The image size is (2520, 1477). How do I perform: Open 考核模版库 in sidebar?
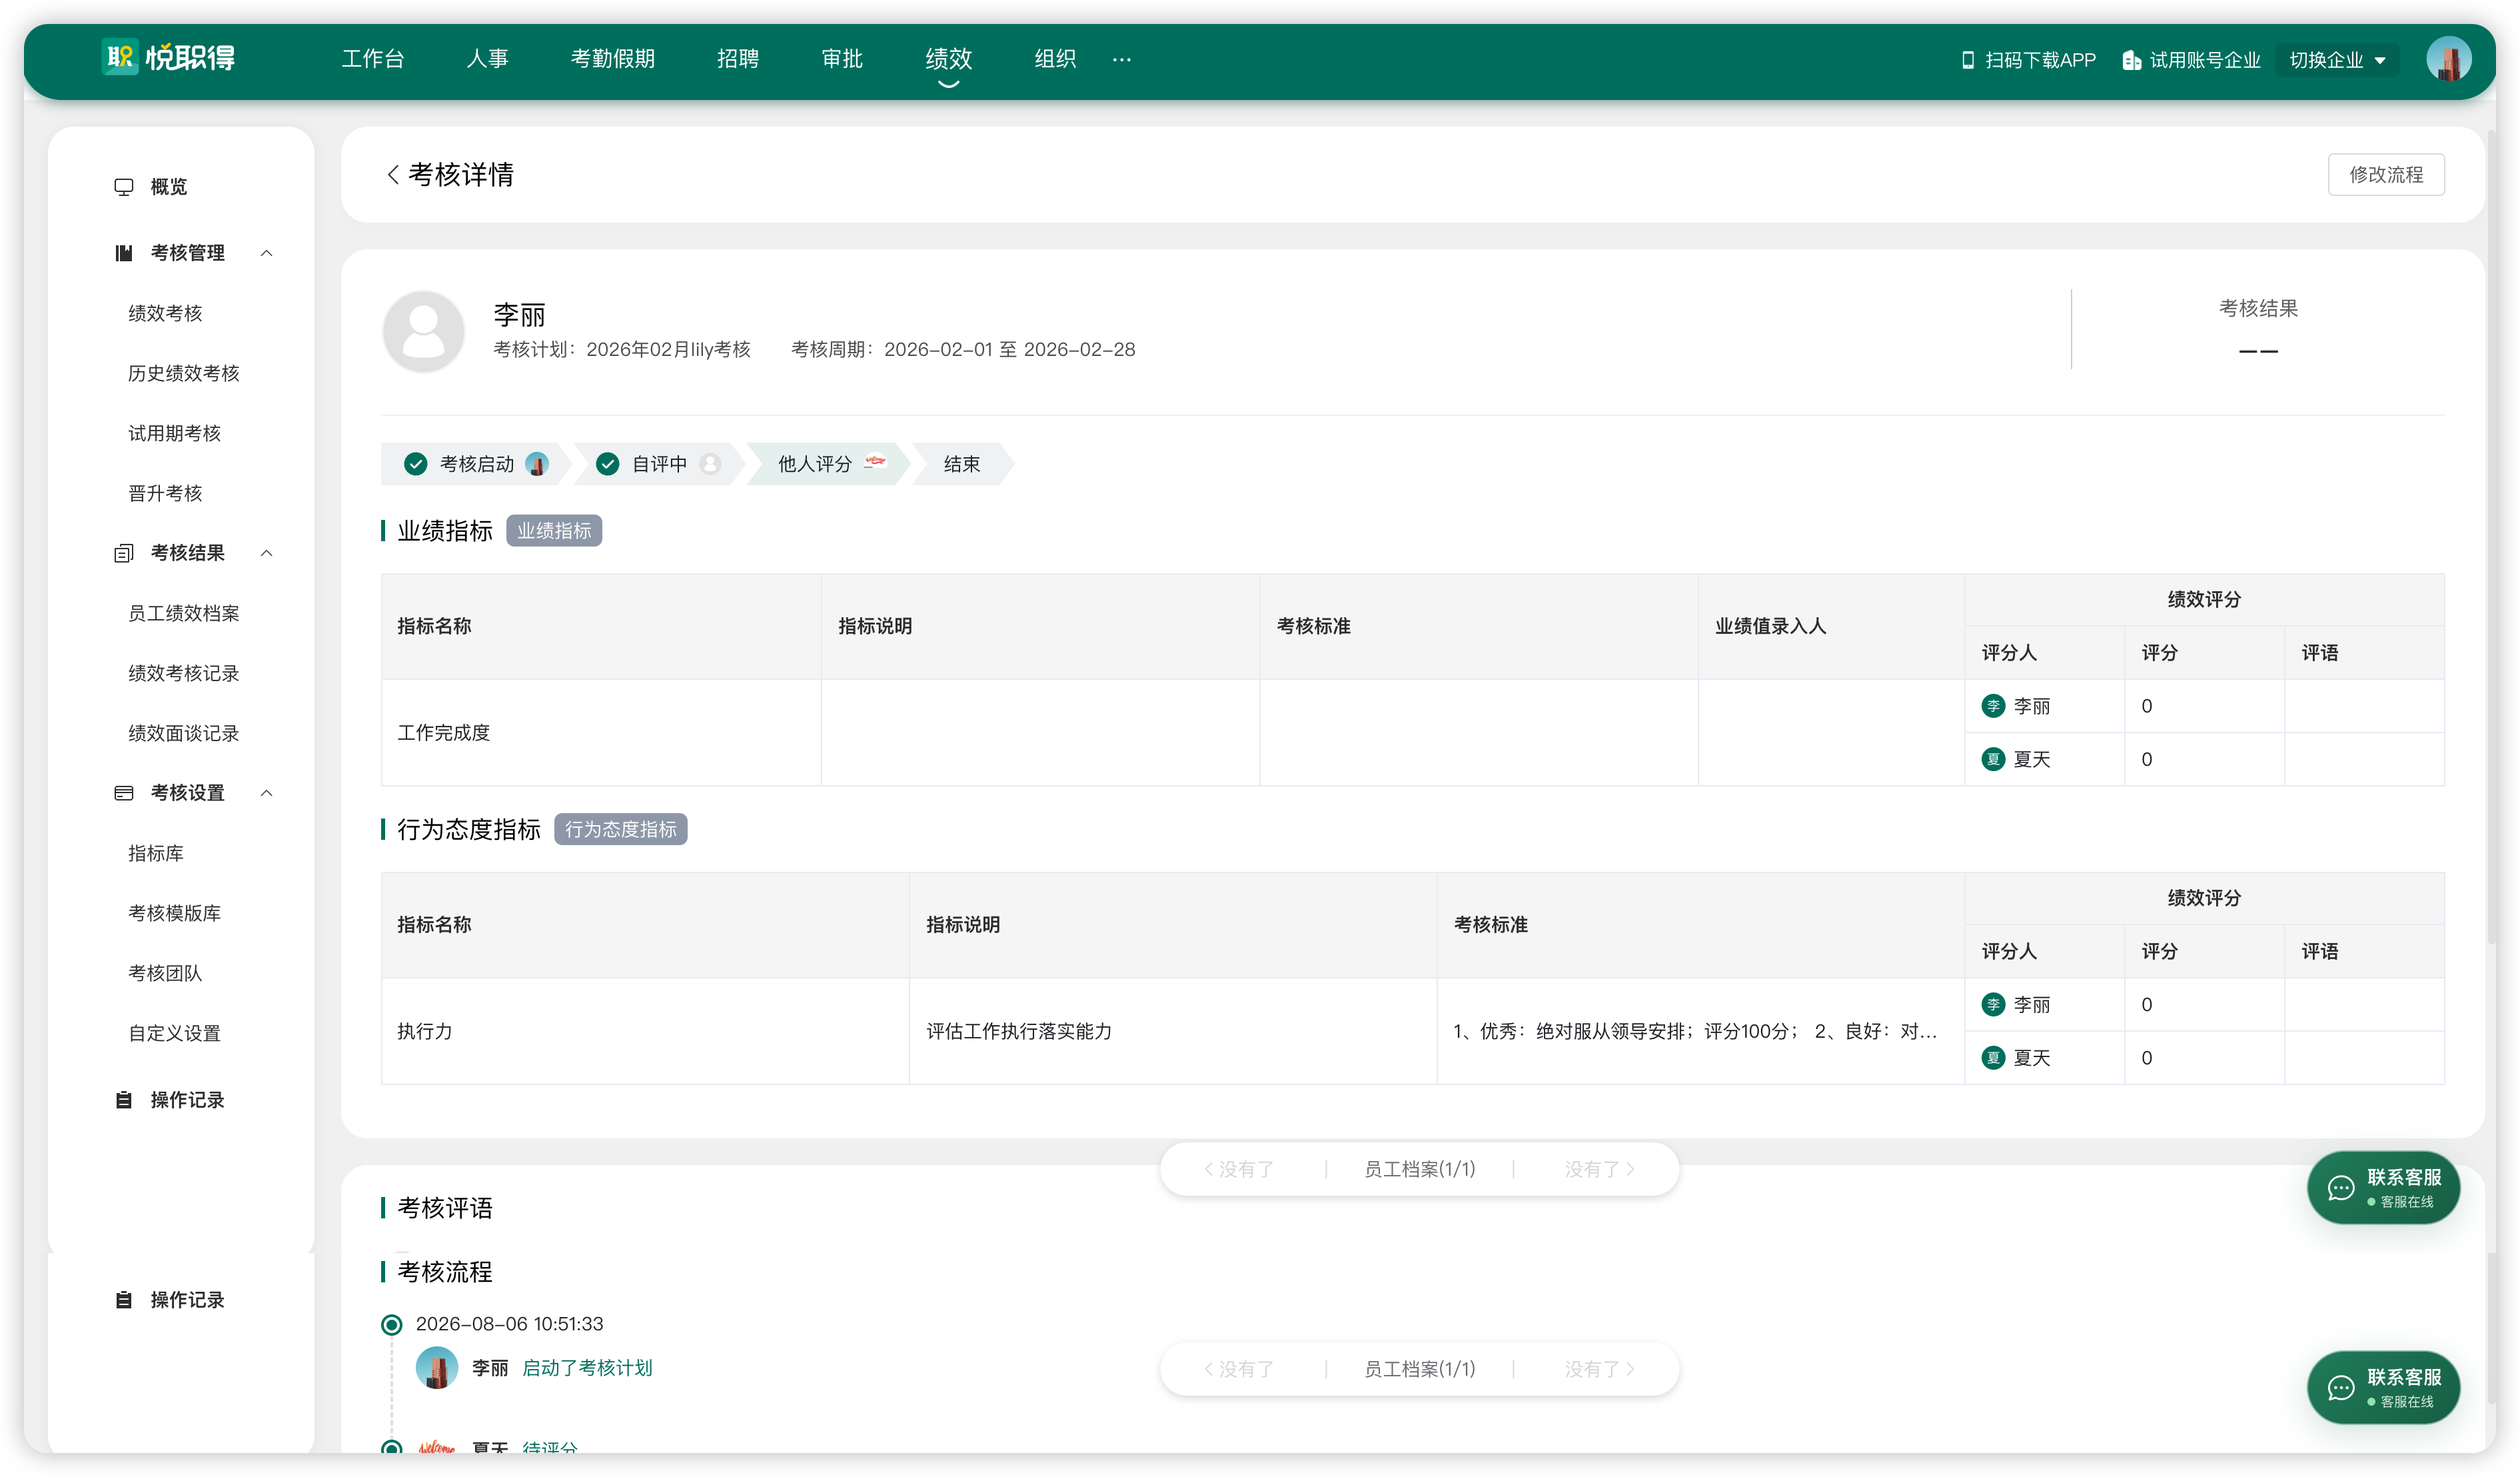pos(175,913)
